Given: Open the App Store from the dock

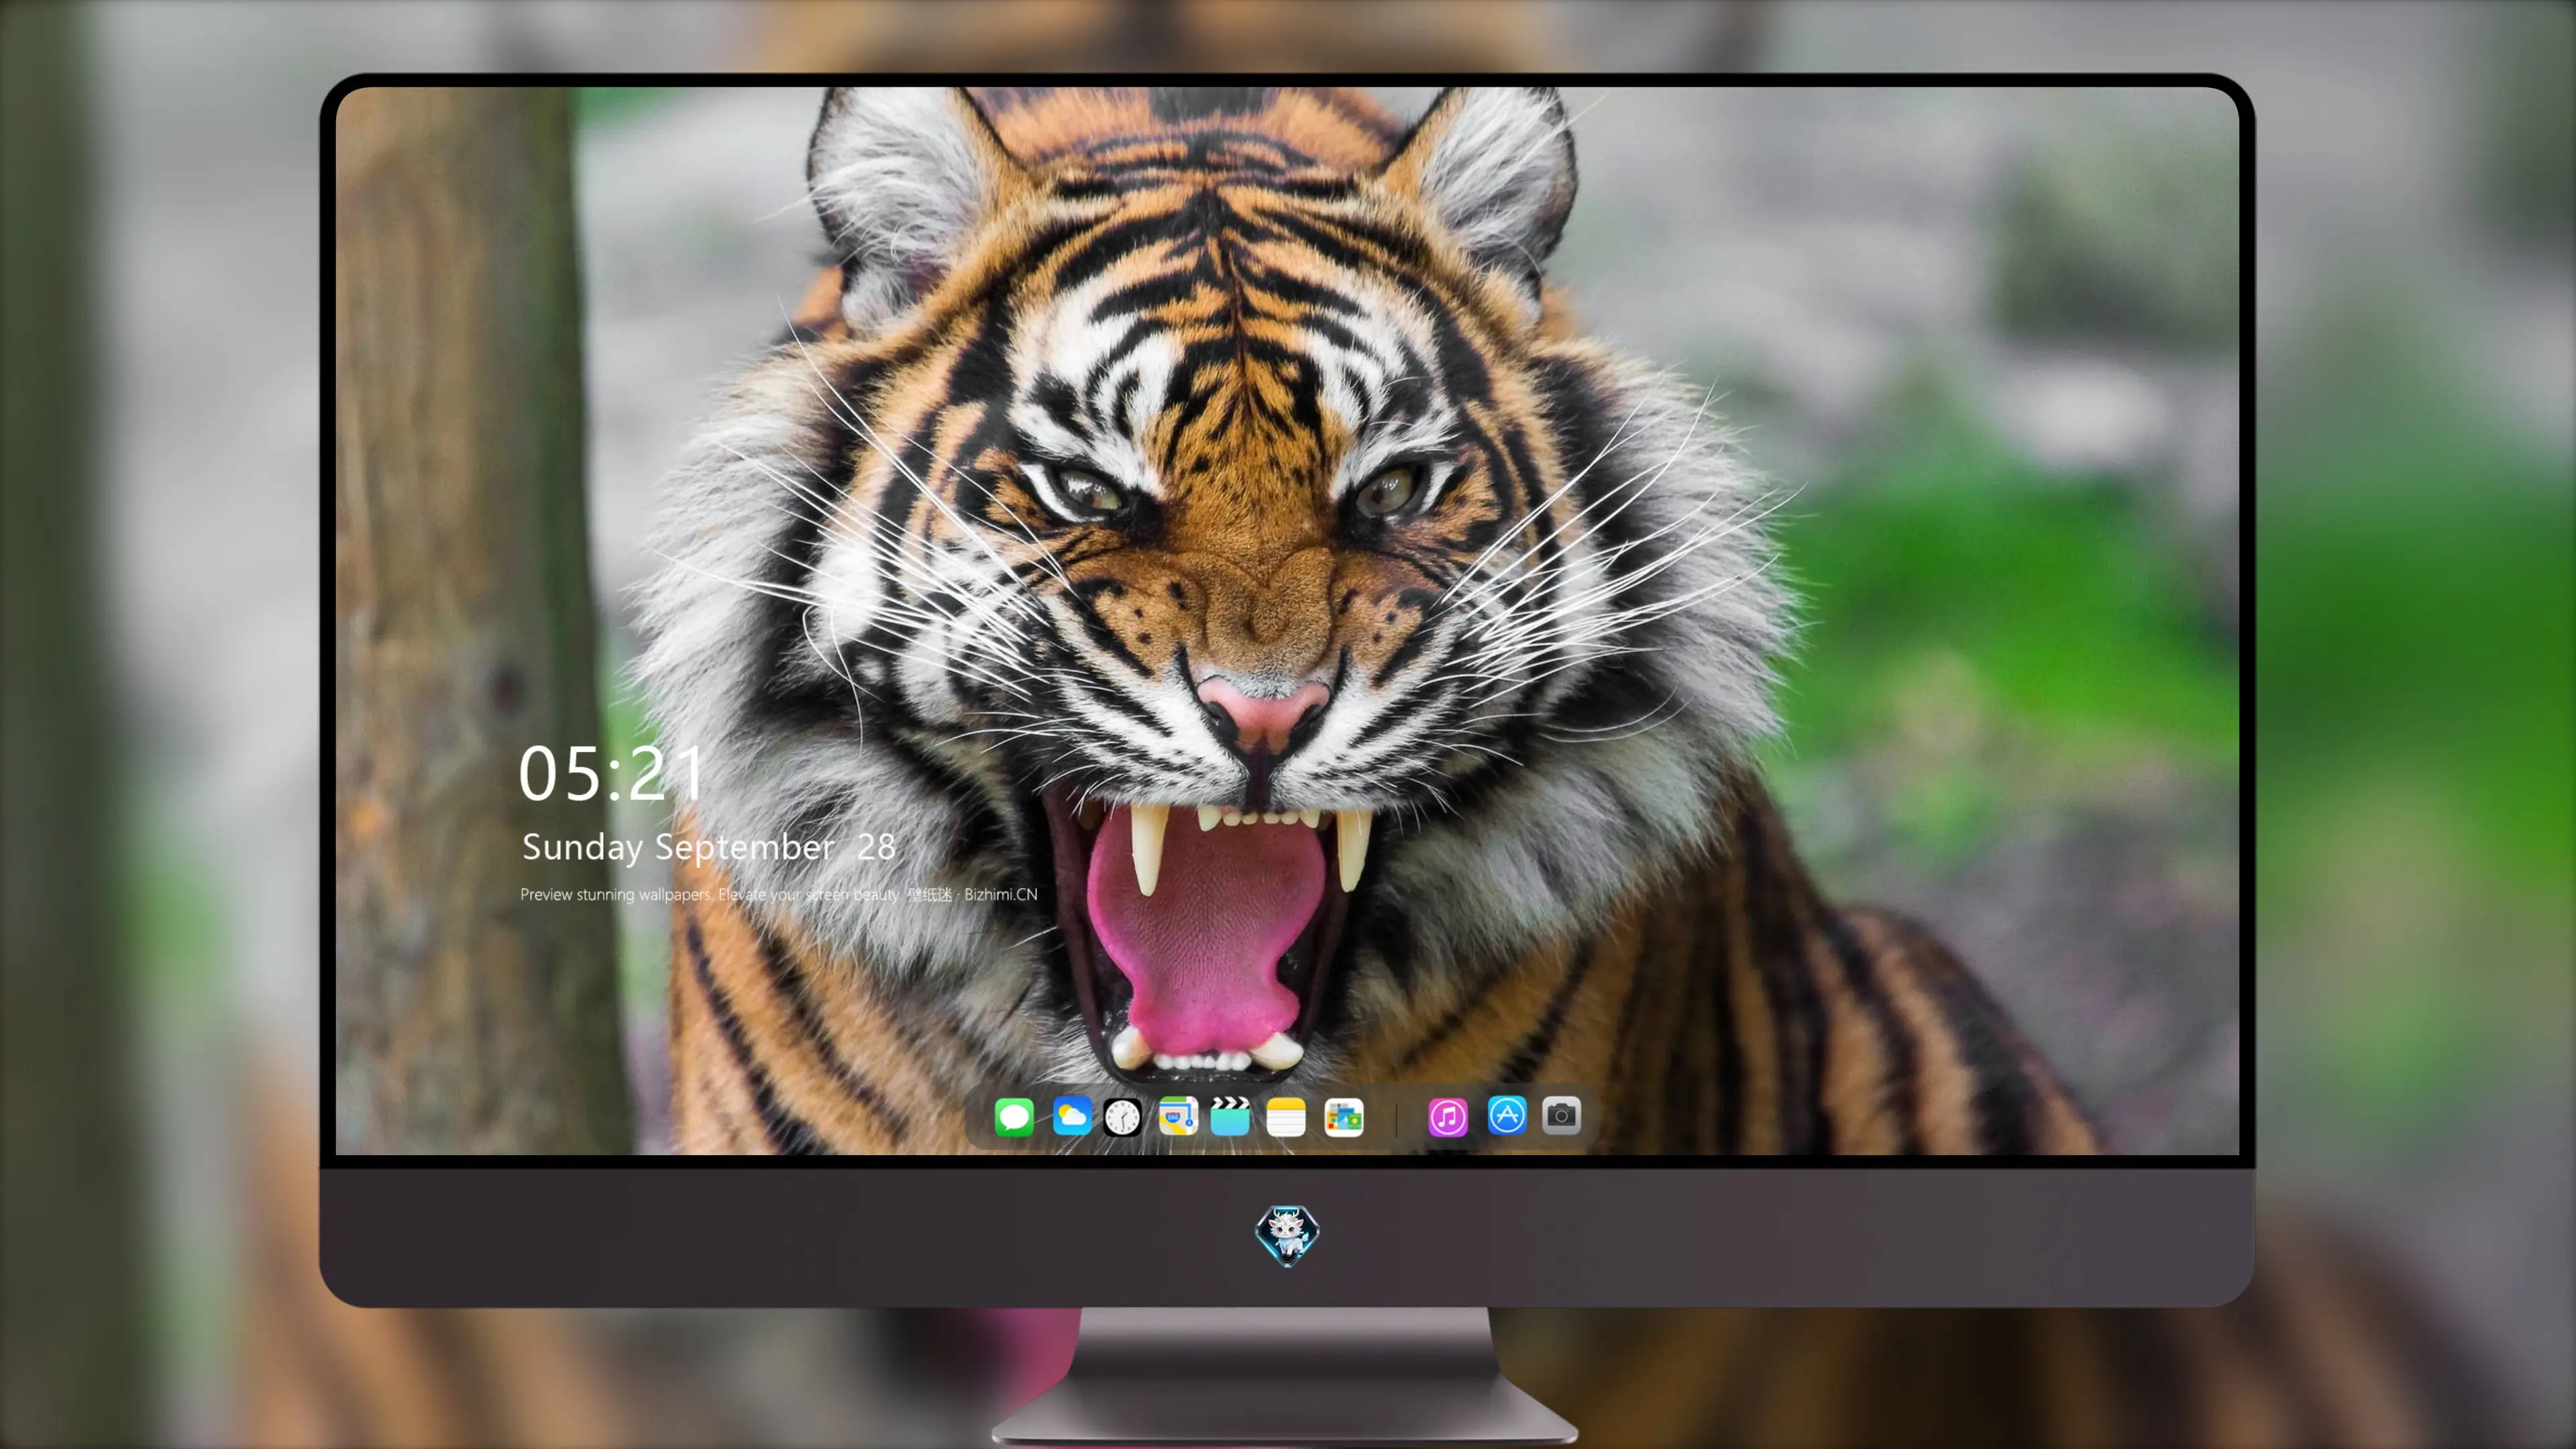Looking at the screenshot, I should pos(1507,1115).
